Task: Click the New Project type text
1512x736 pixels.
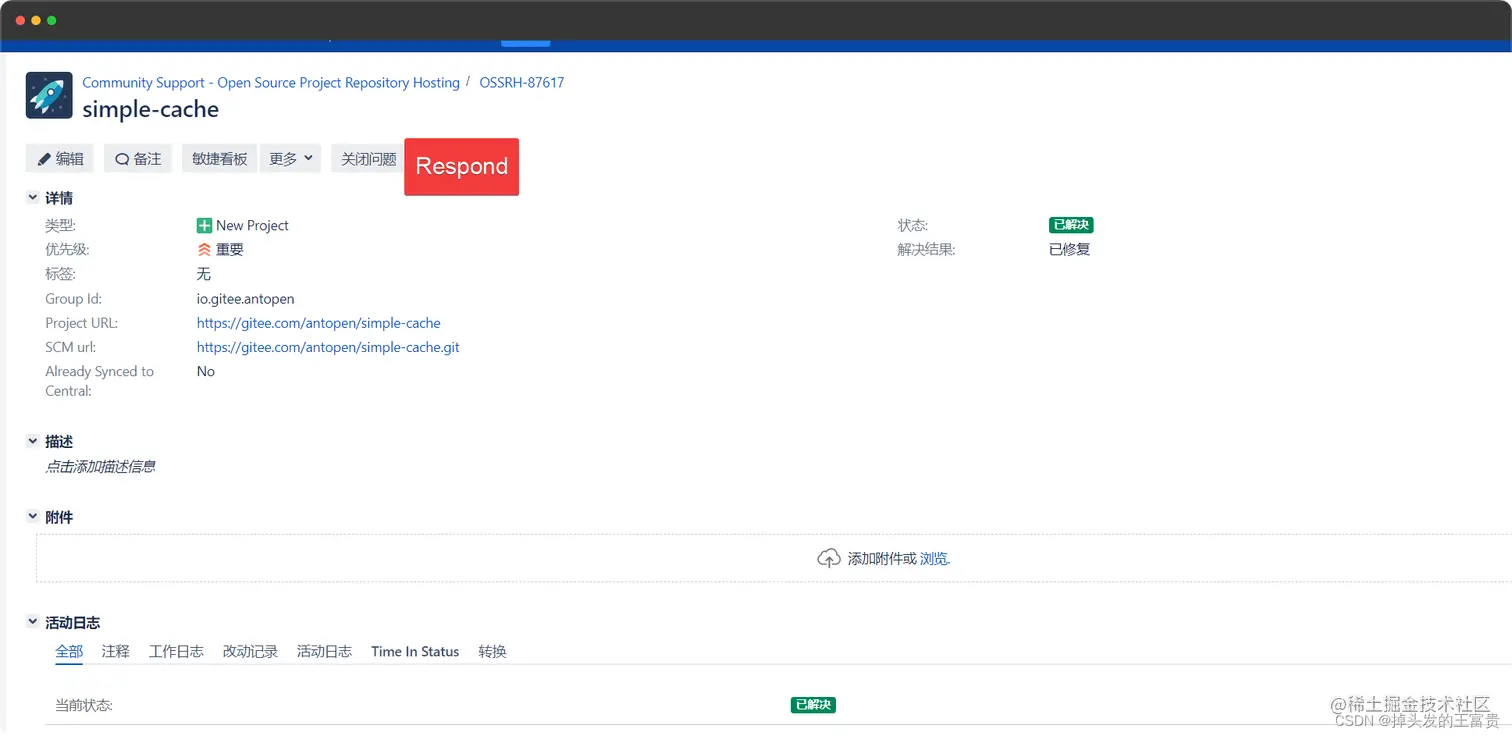Action: (252, 226)
